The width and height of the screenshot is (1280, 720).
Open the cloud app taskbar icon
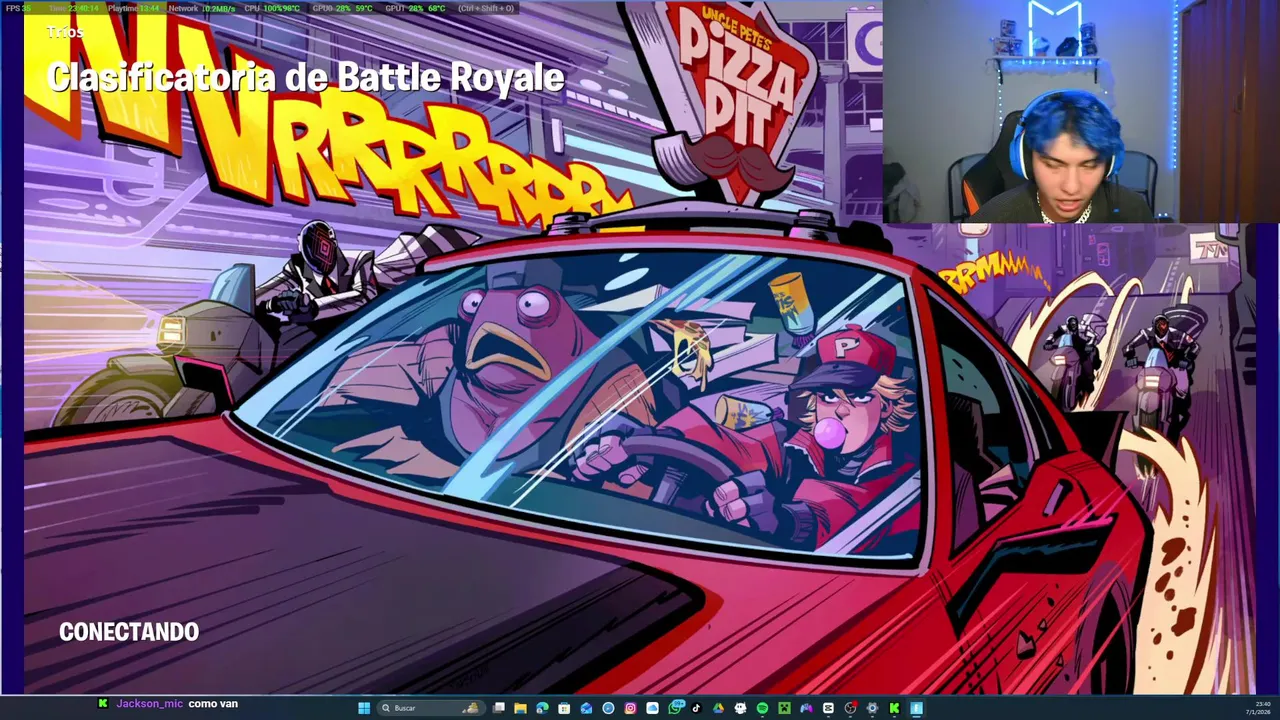point(652,708)
